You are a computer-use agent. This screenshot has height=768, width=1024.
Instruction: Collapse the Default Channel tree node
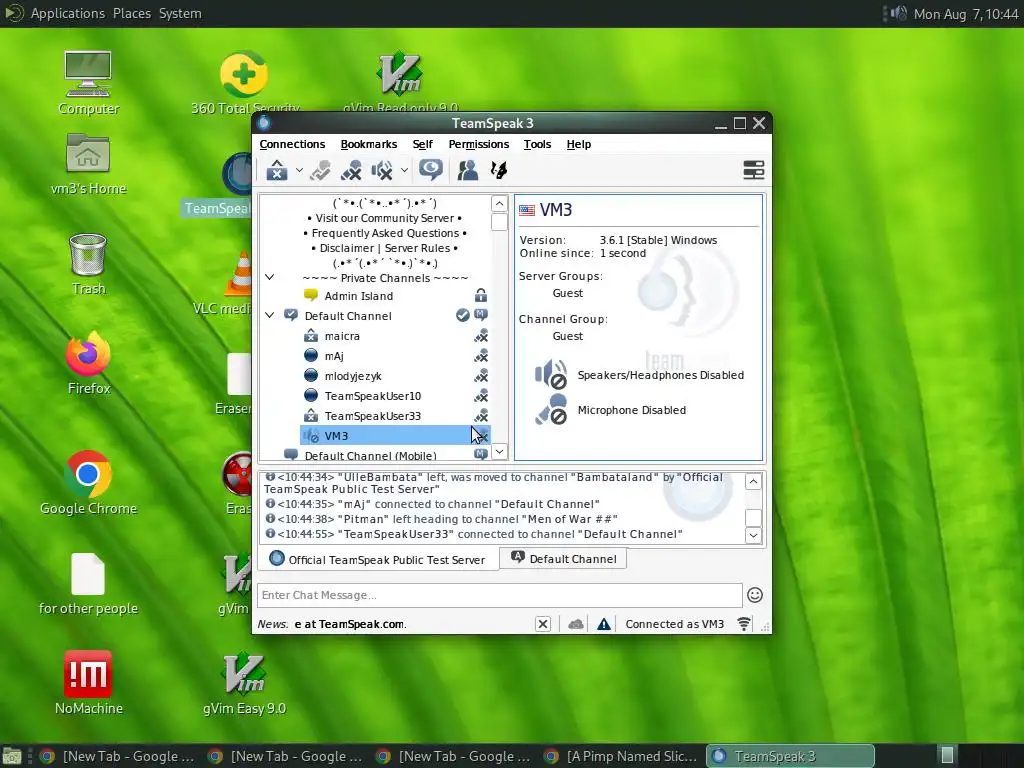[x=269, y=315]
